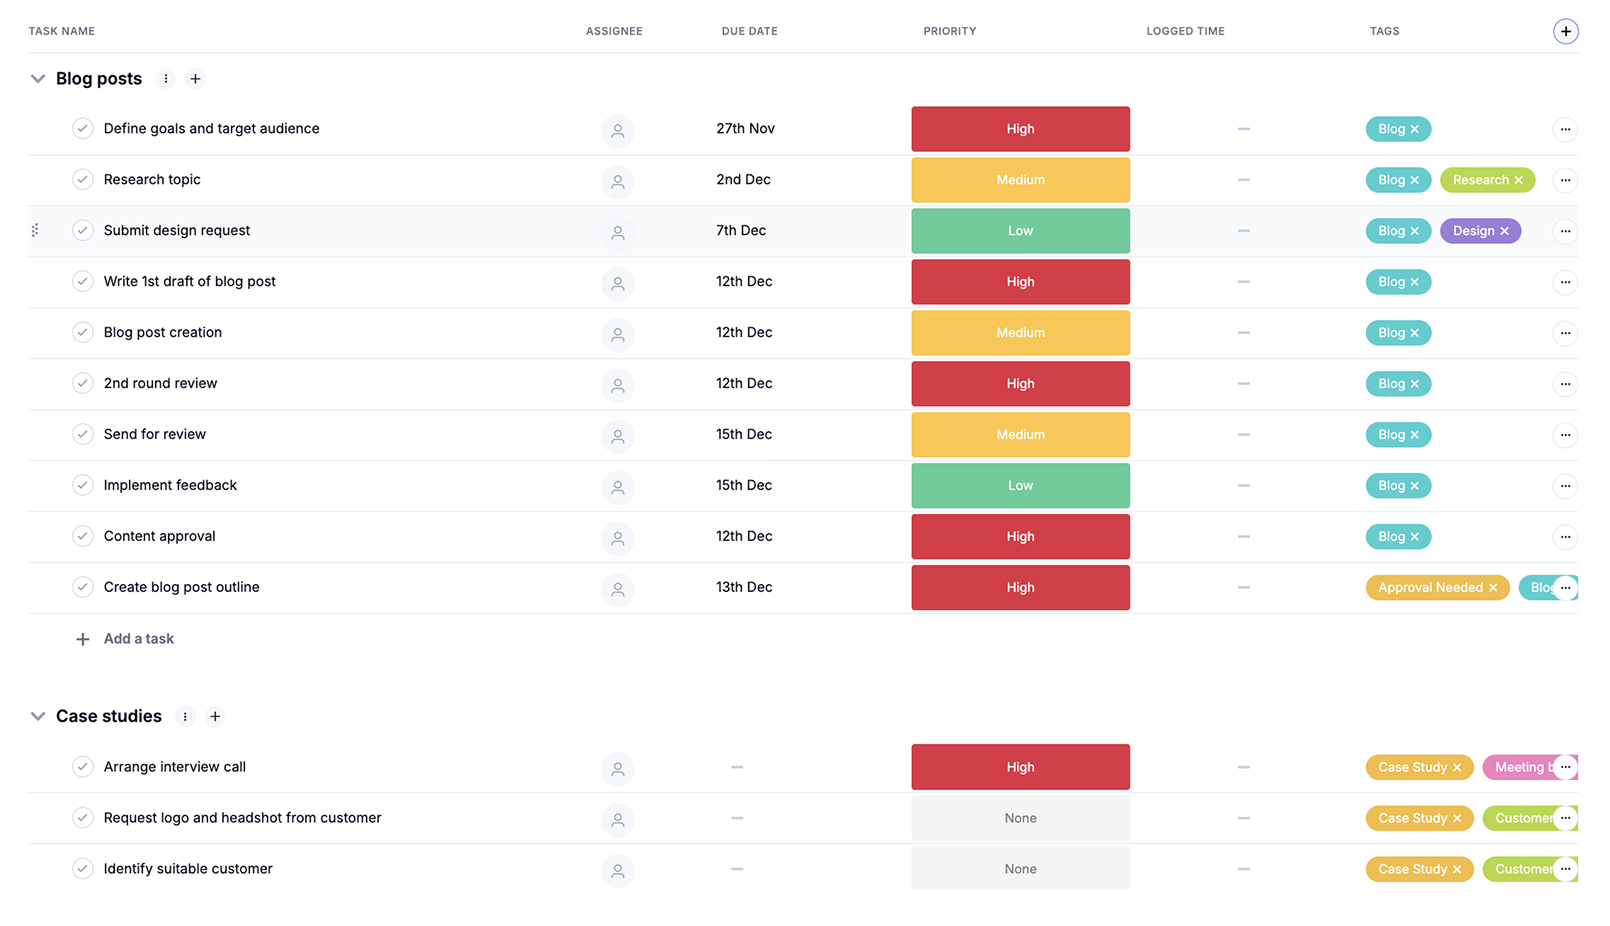The image size is (1610, 926).
Task: Click drag handle on Submit design request row
Action: (35, 231)
